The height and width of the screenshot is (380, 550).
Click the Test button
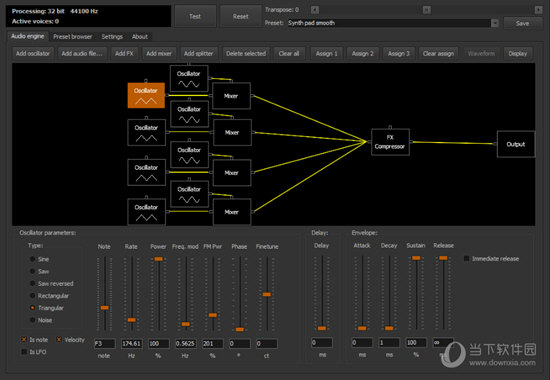(x=195, y=16)
